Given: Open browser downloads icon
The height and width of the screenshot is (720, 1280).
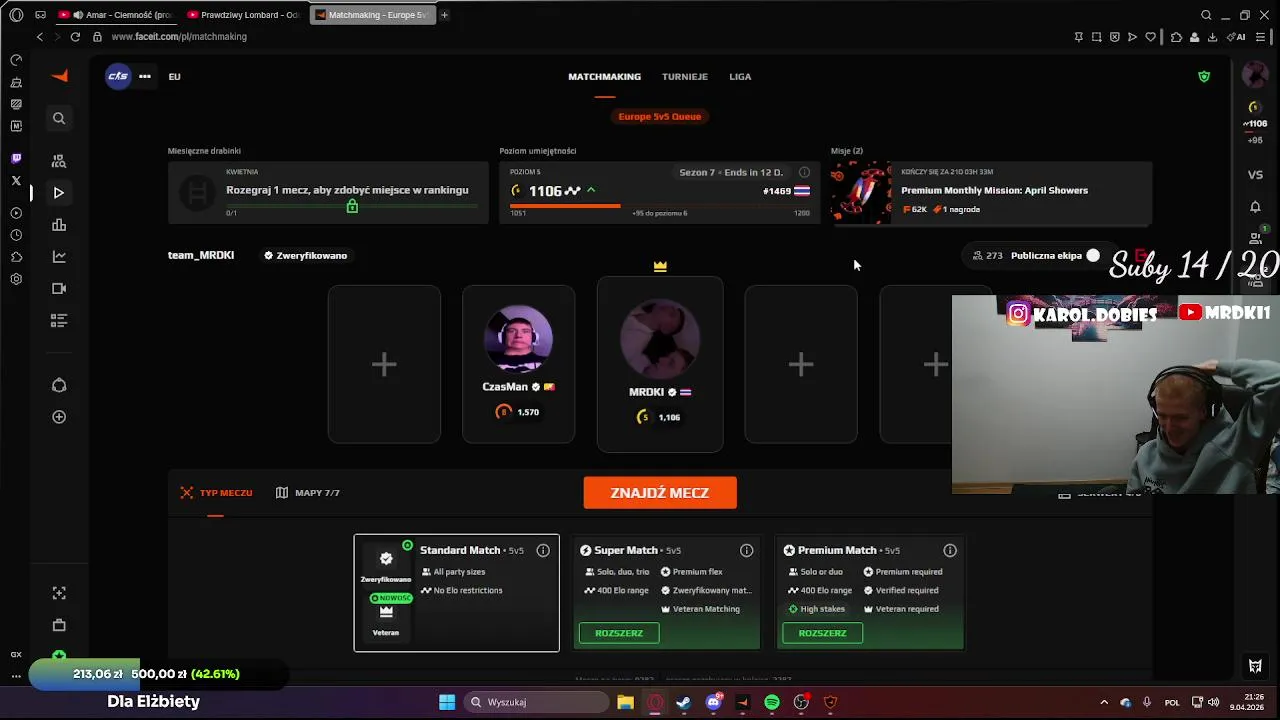Looking at the screenshot, I should point(1212,37).
